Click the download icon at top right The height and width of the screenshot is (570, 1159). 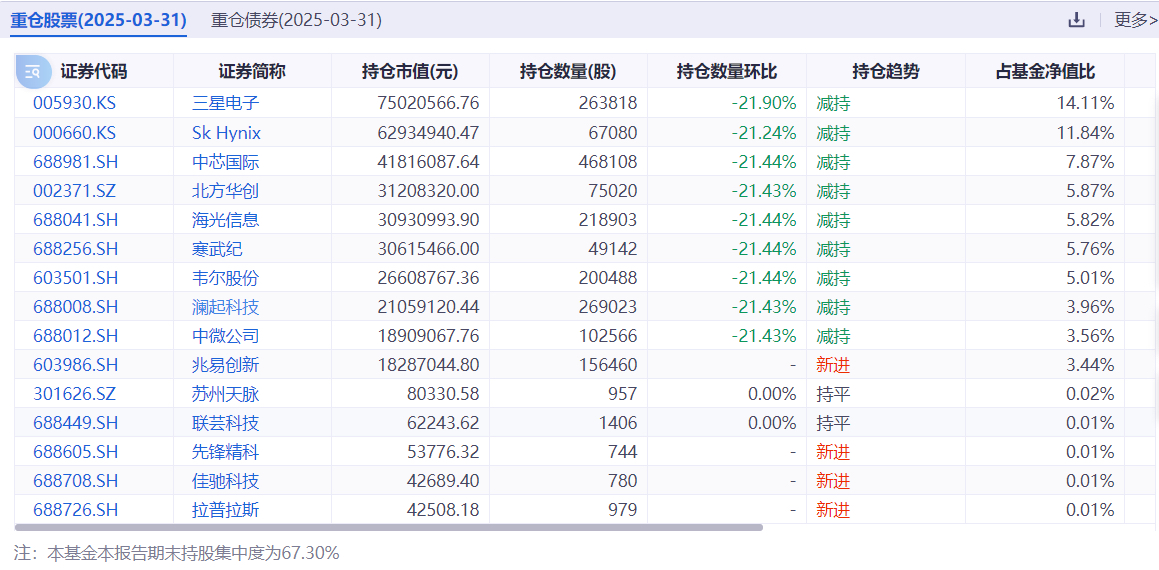tap(1076, 20)
